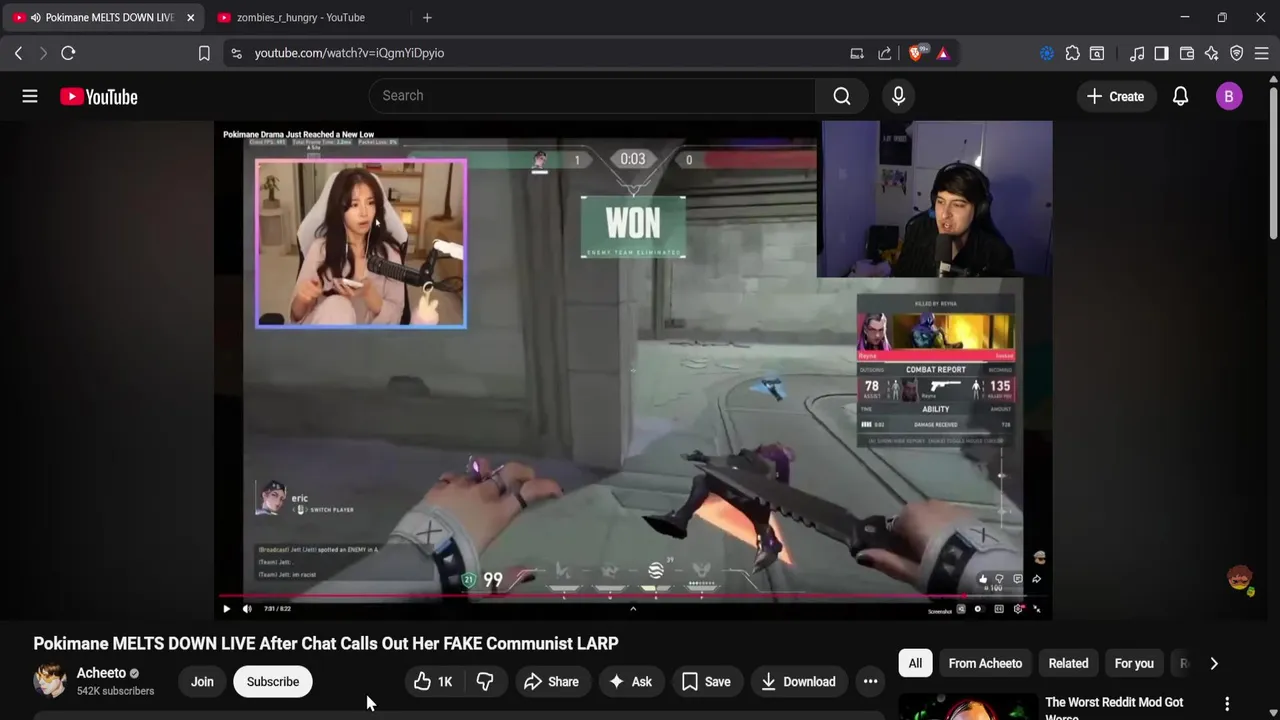Download the video

pyautogui.click(x=798, y=682)
